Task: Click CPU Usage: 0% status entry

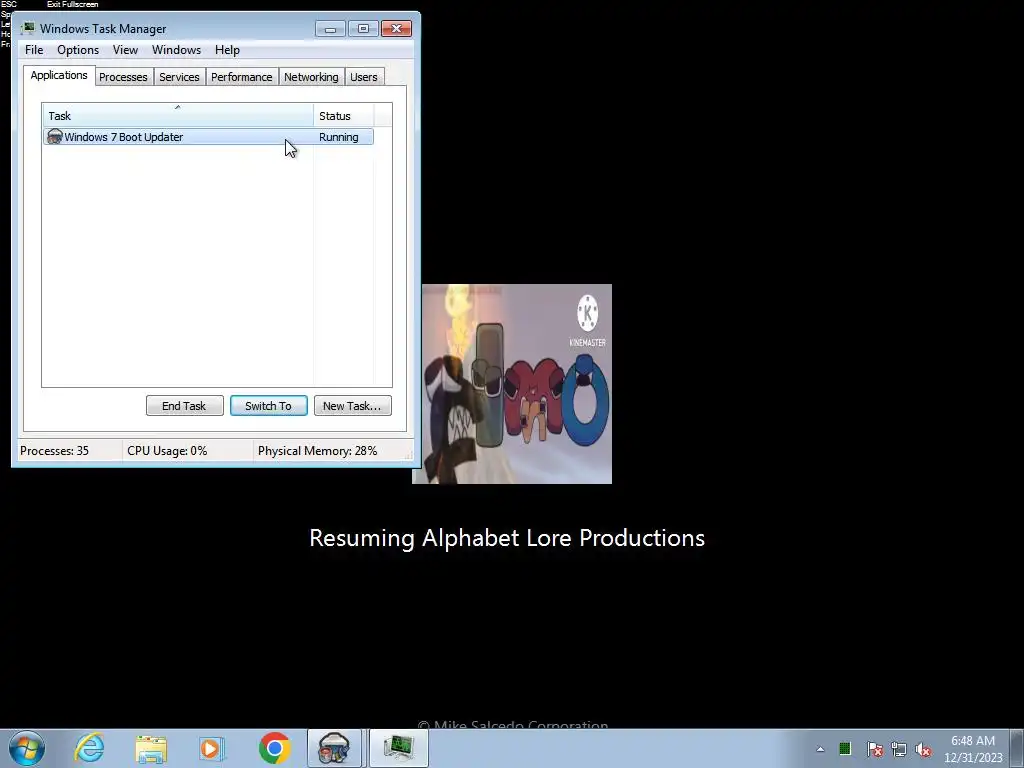Action: click(x=167, y=451)
